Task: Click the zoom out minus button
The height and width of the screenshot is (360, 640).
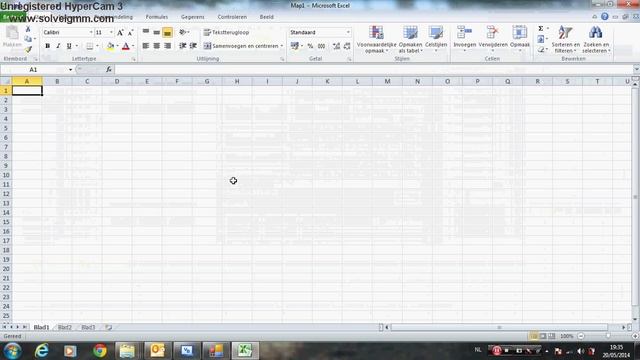Action: 581,336
